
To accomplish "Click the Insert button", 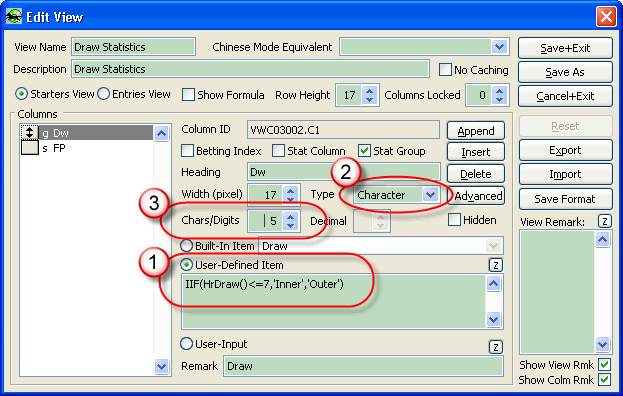I will (x=476, y=152).
